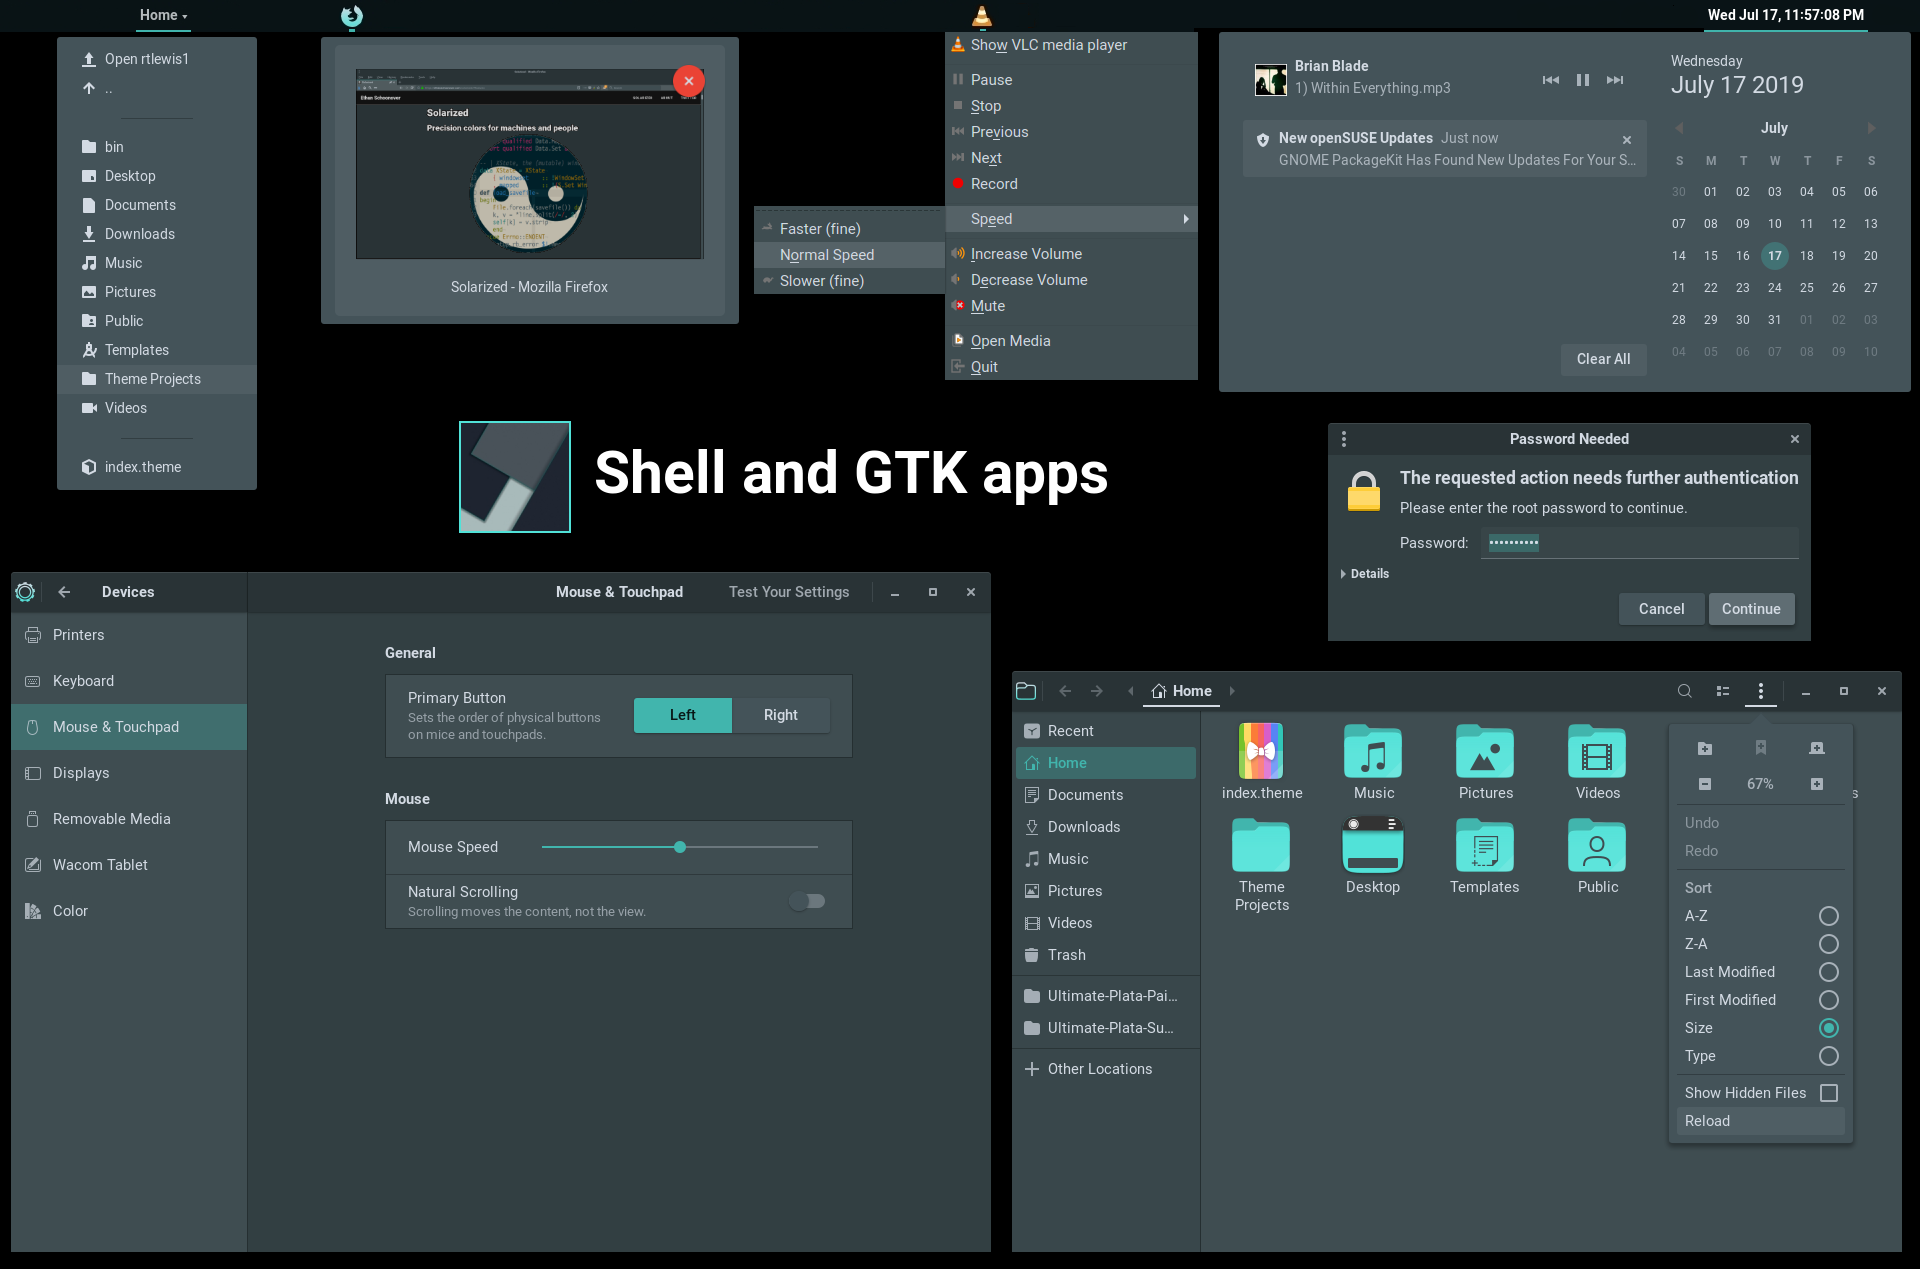Close Solarized Firefox window thumbnail with red button
This screenshot has width=1920, height=1269.
click(x=689, y=81)
